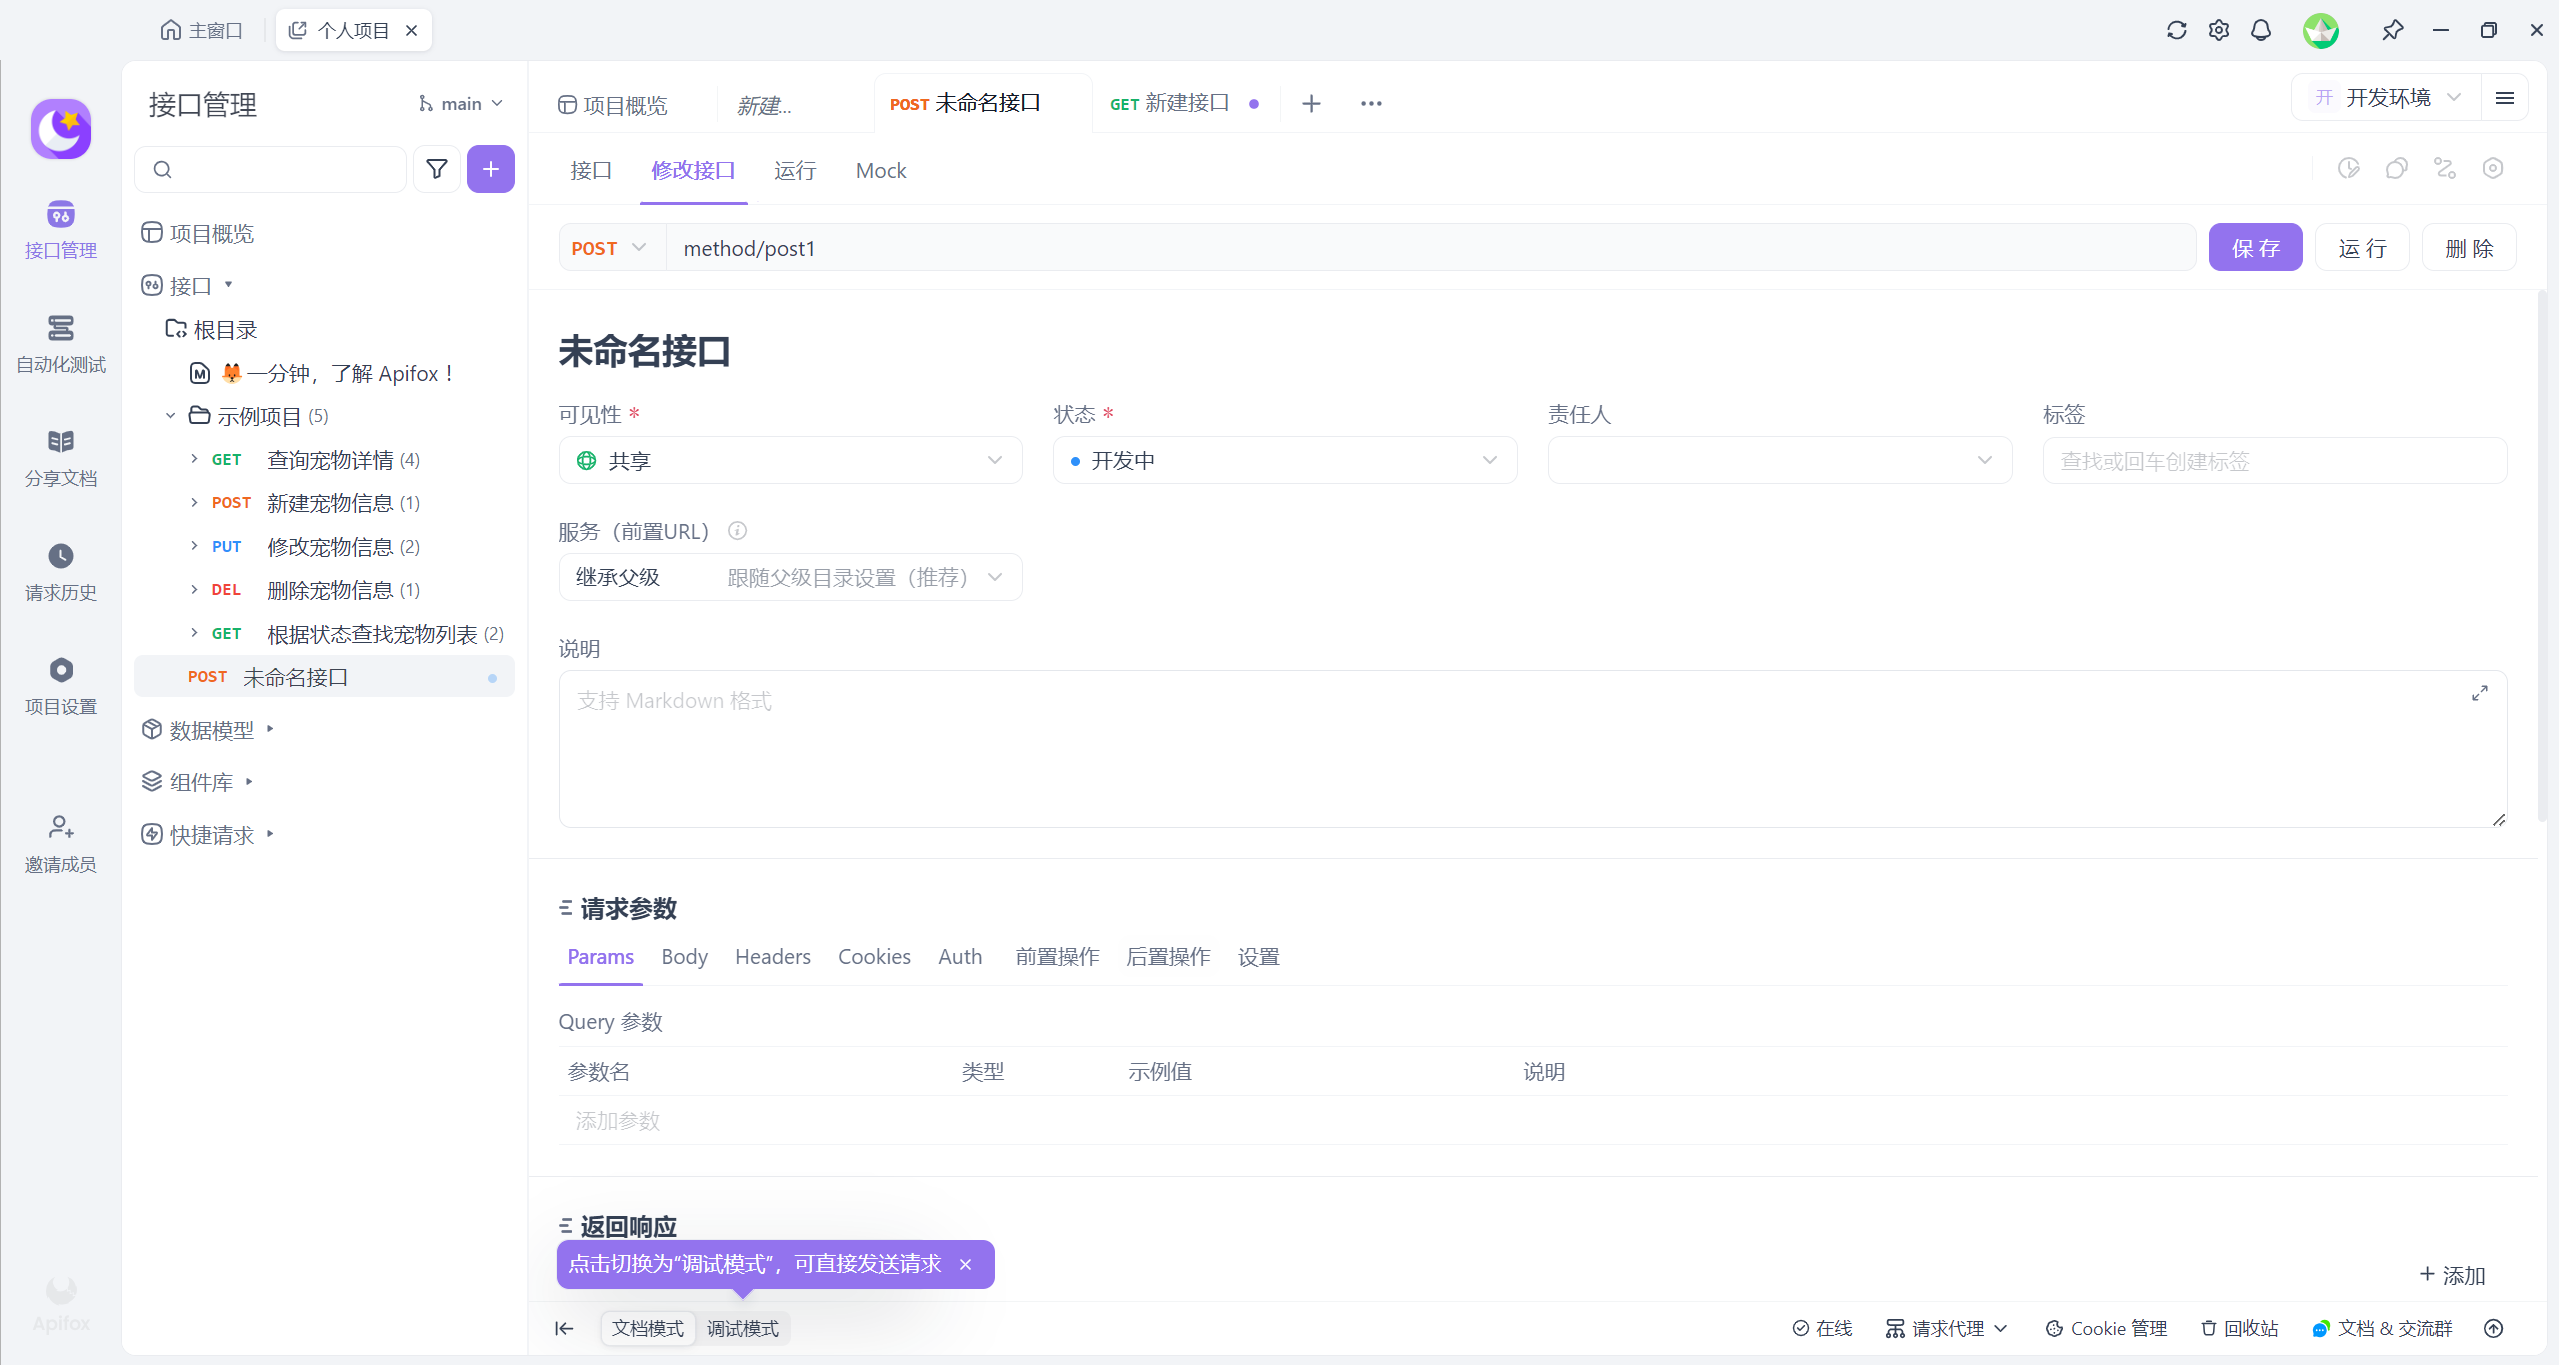
Task: Open the 回收站 recycle bin in status bar
Action: [2239, 1328]
